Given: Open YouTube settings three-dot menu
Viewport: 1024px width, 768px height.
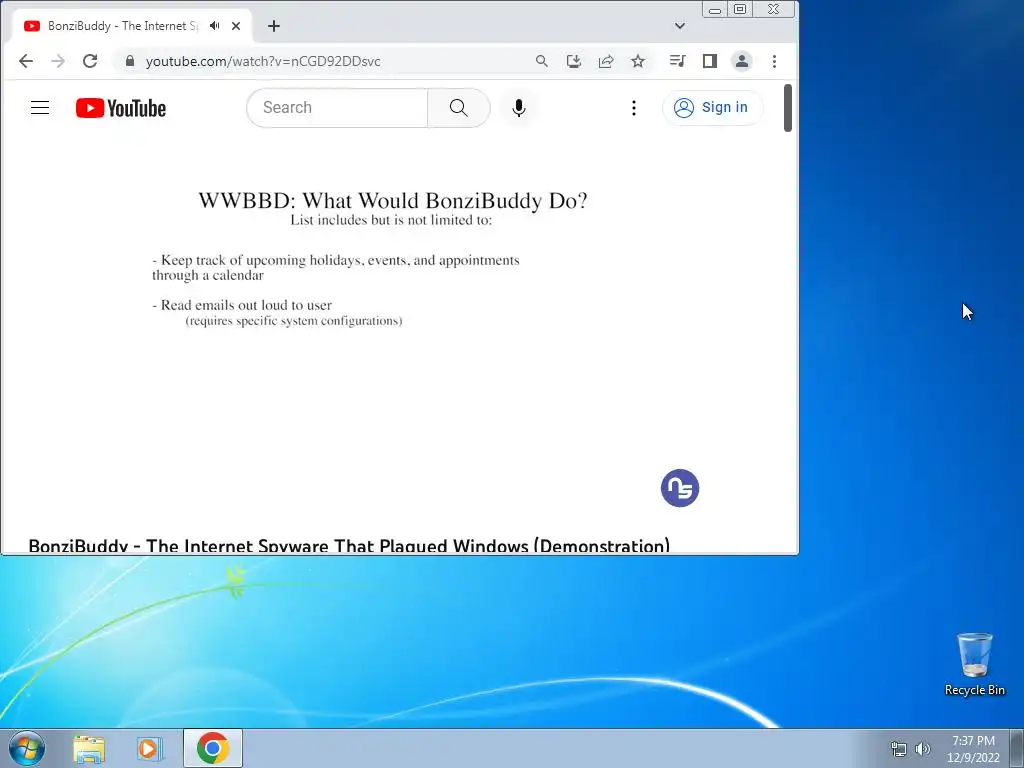Looking at the screenshot, I should pyautogui.click(x=633, y=108).
